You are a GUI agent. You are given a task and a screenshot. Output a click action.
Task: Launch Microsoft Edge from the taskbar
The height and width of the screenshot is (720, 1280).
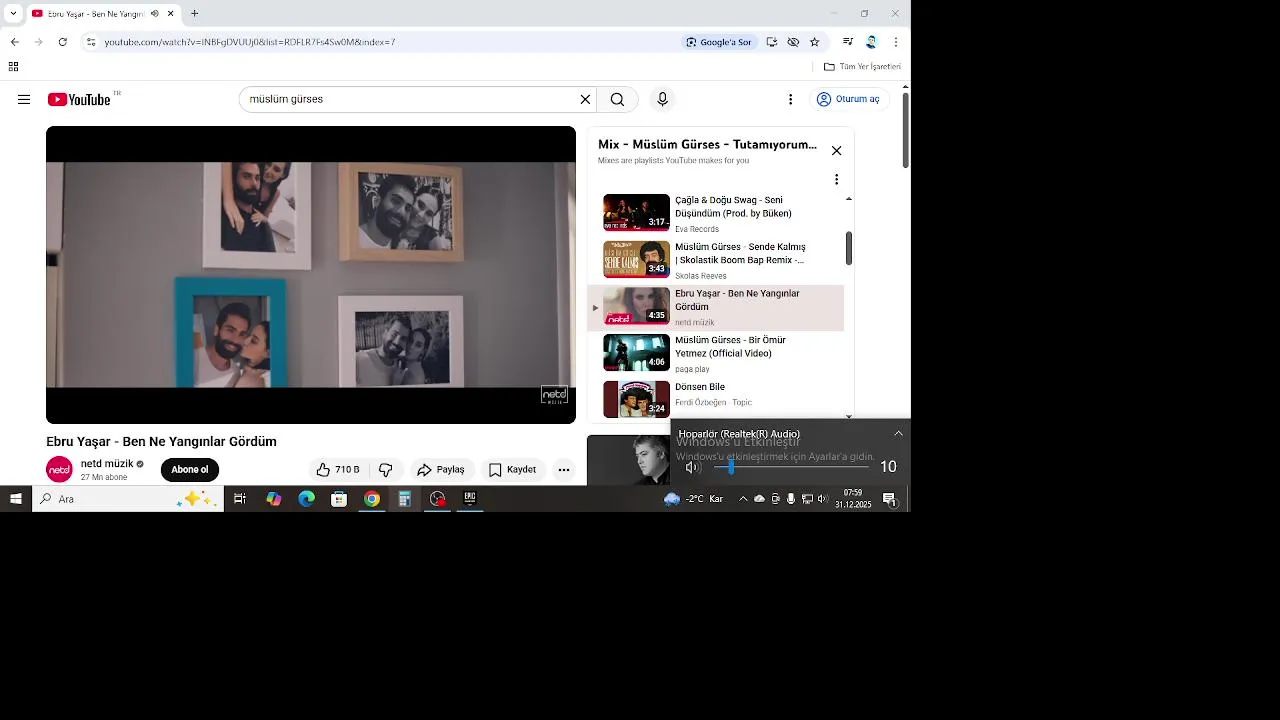coord(306,499)
